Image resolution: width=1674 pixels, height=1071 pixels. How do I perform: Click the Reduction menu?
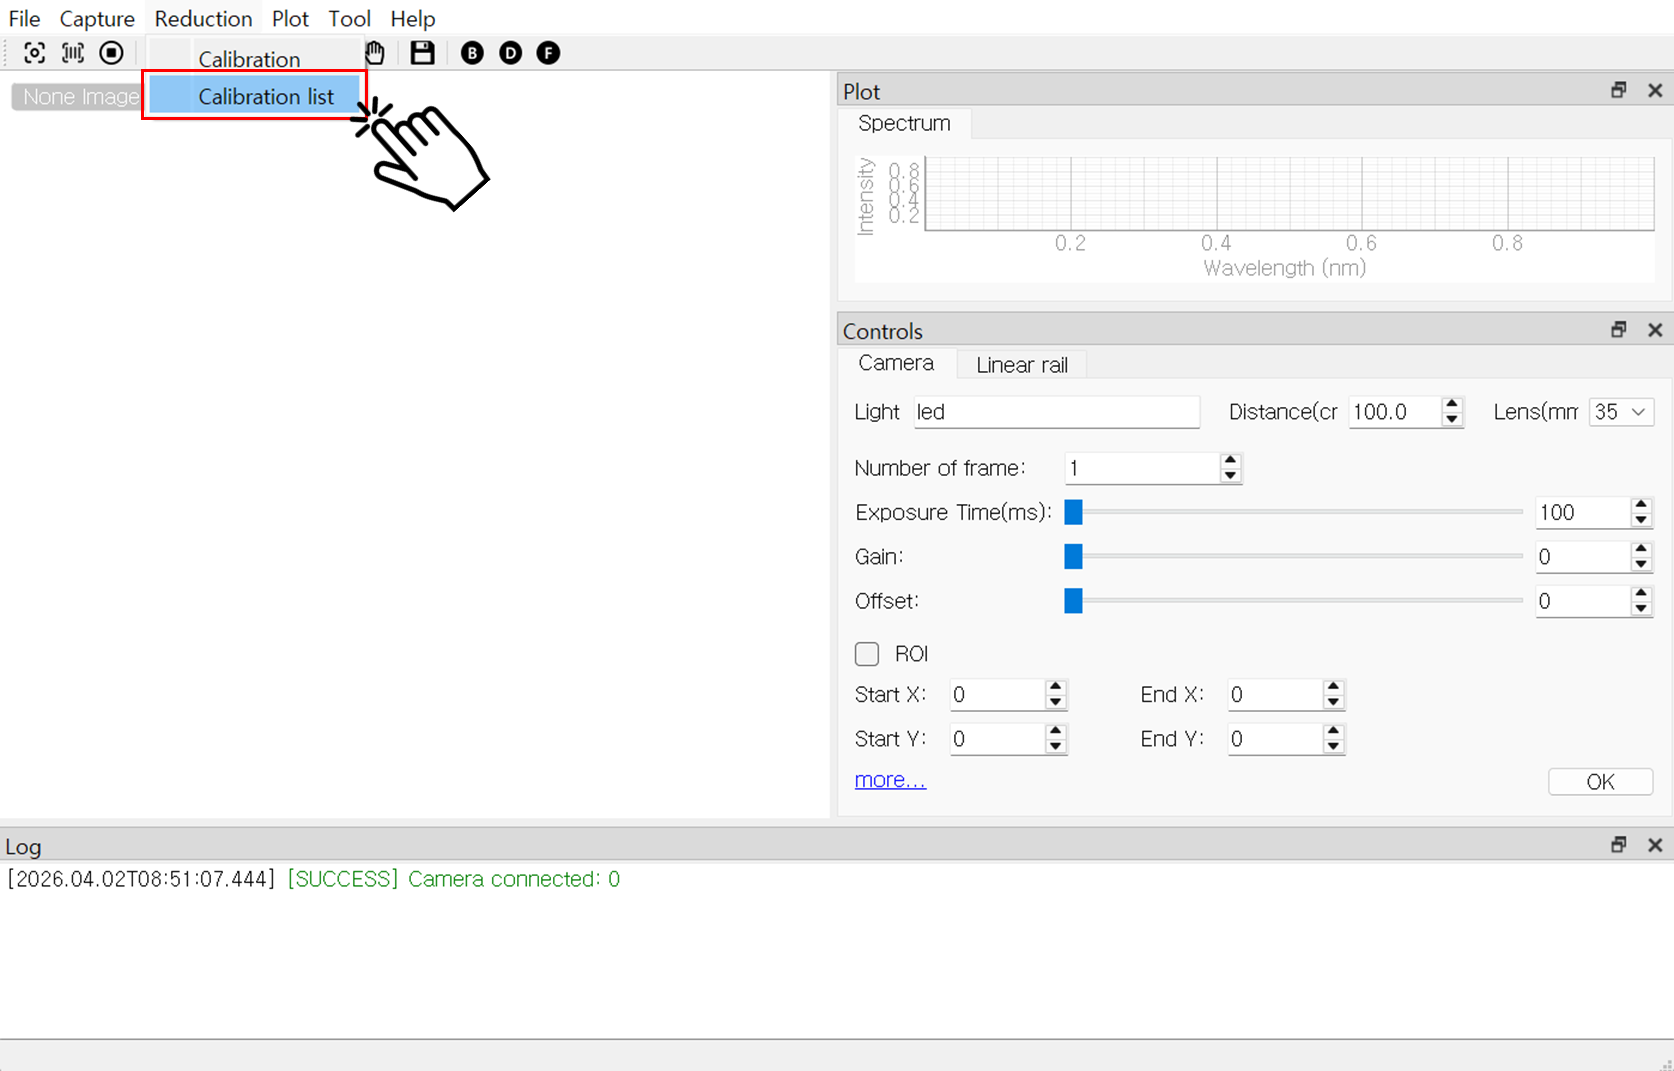[203, 18]
